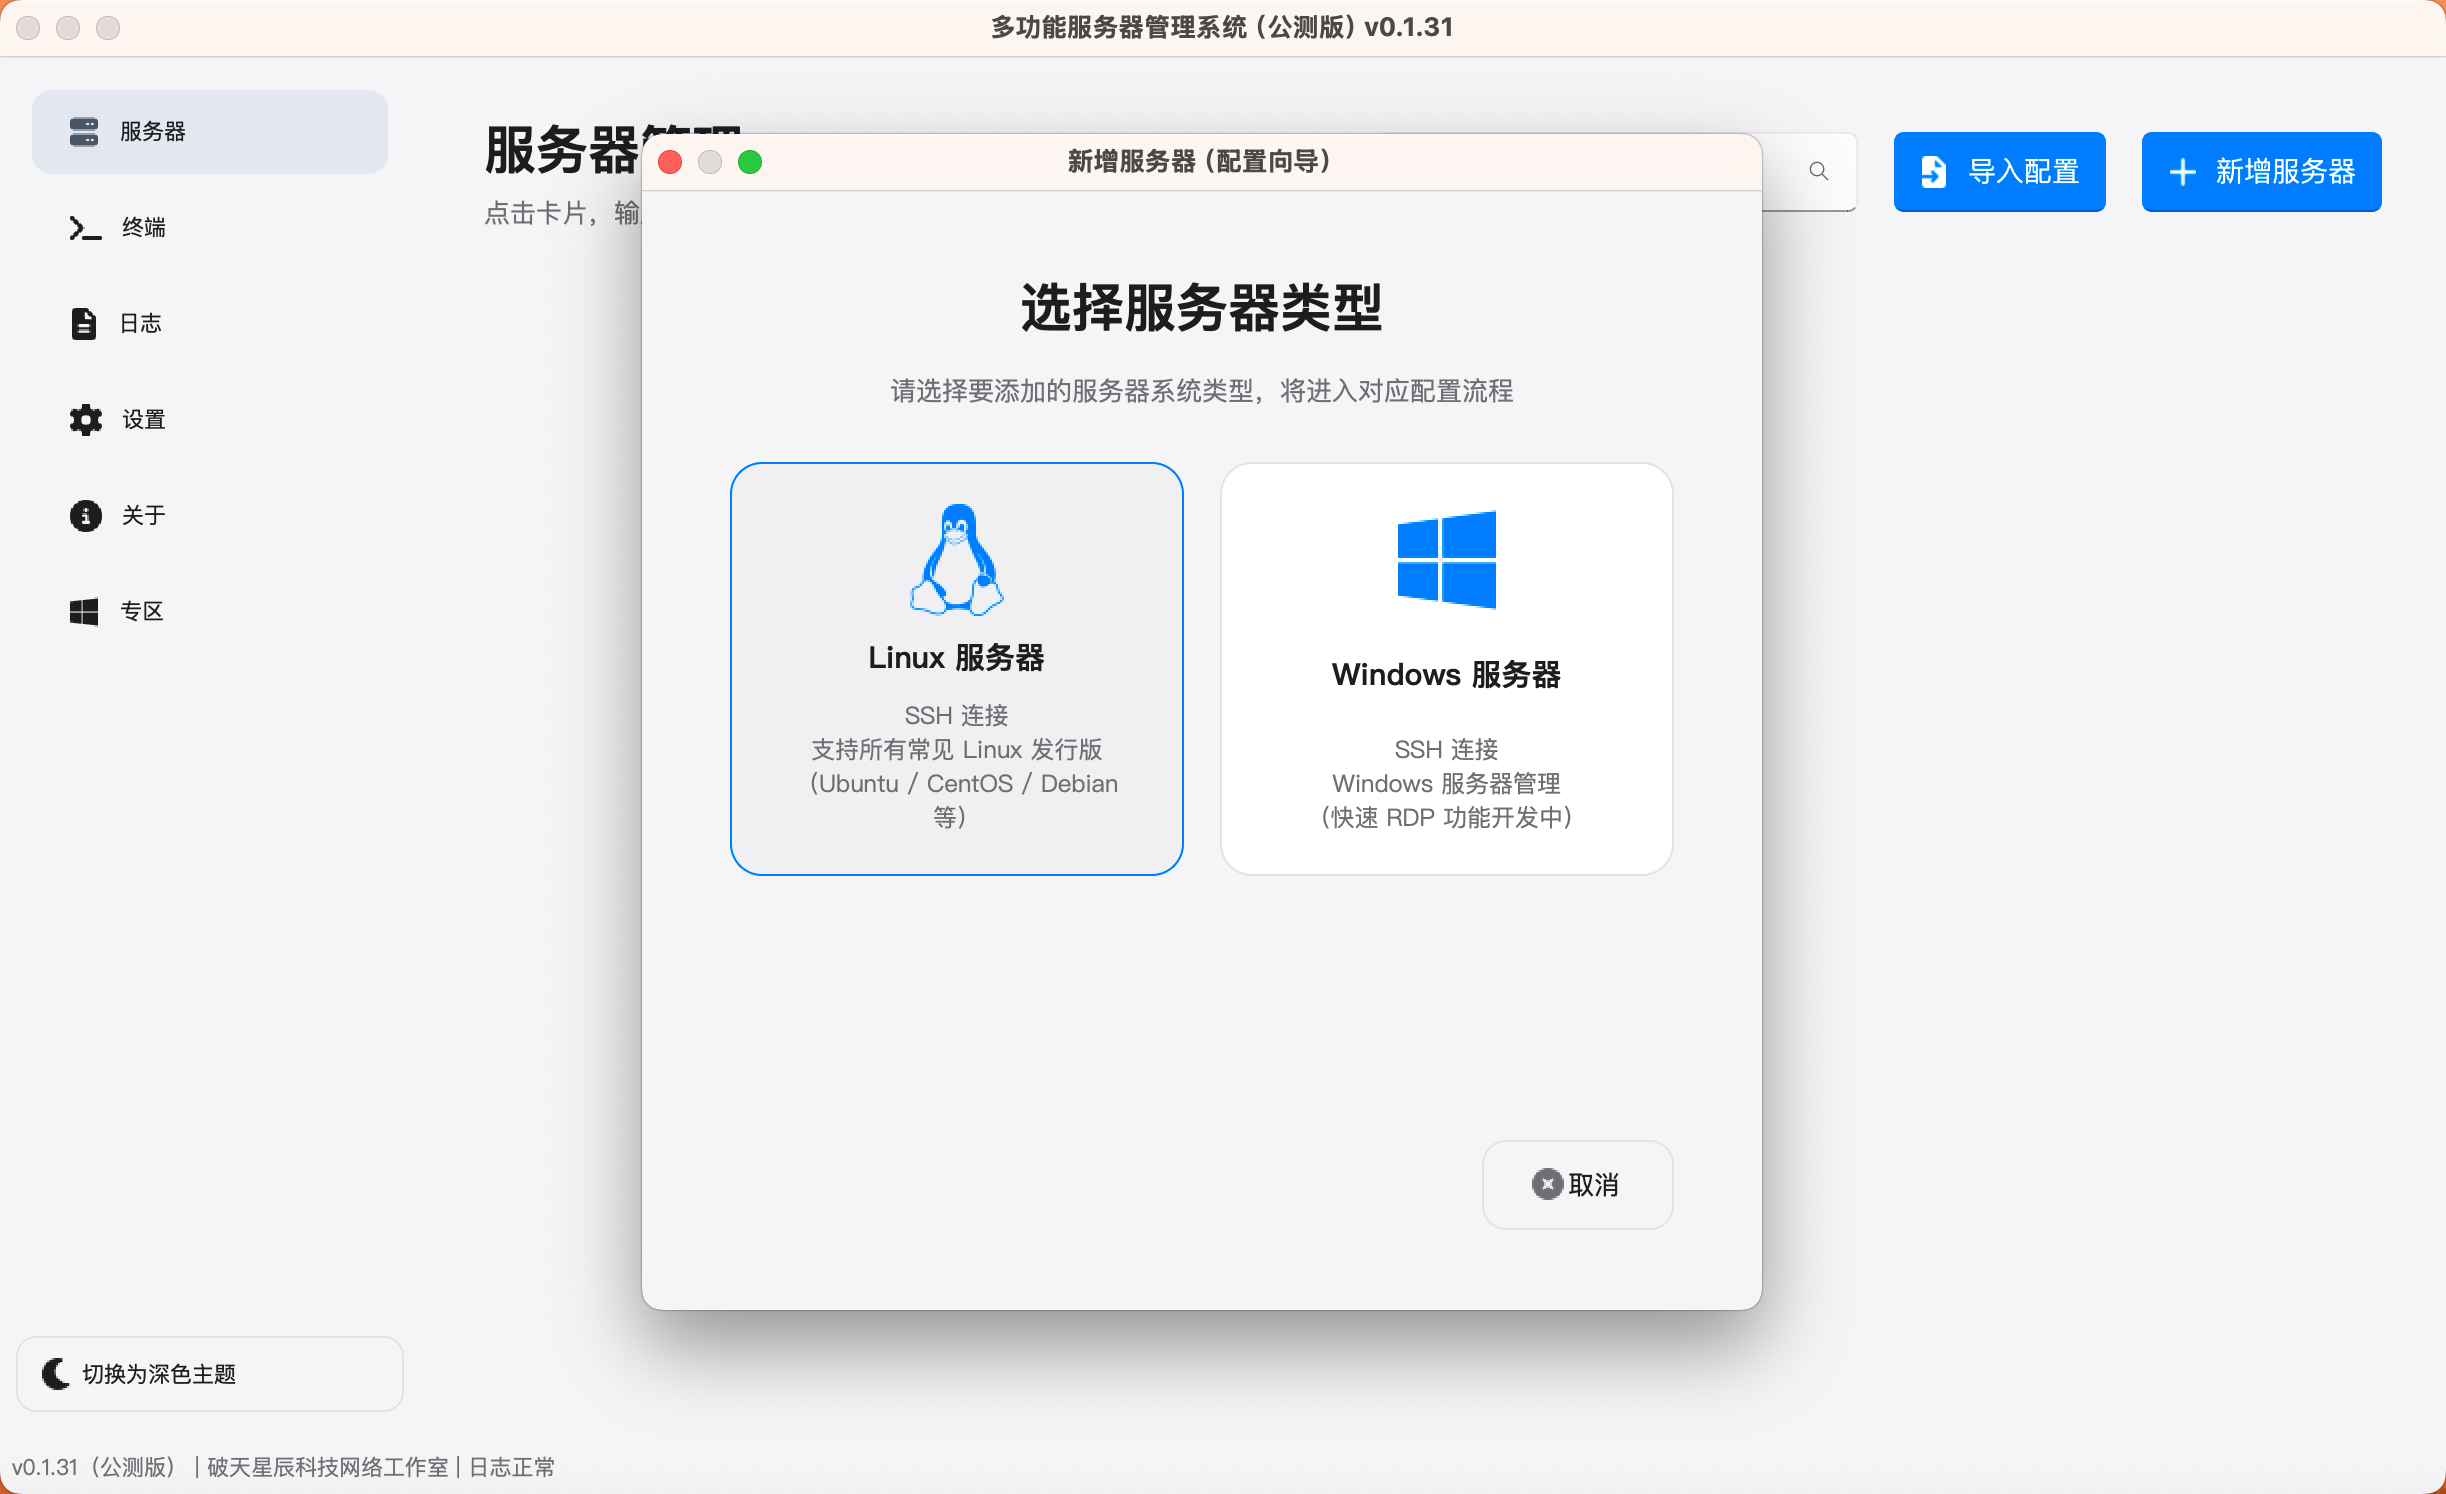Open the 设置 sidebar item
This screenshot has width=2446, height=1494.
click(x=210, y=419)
